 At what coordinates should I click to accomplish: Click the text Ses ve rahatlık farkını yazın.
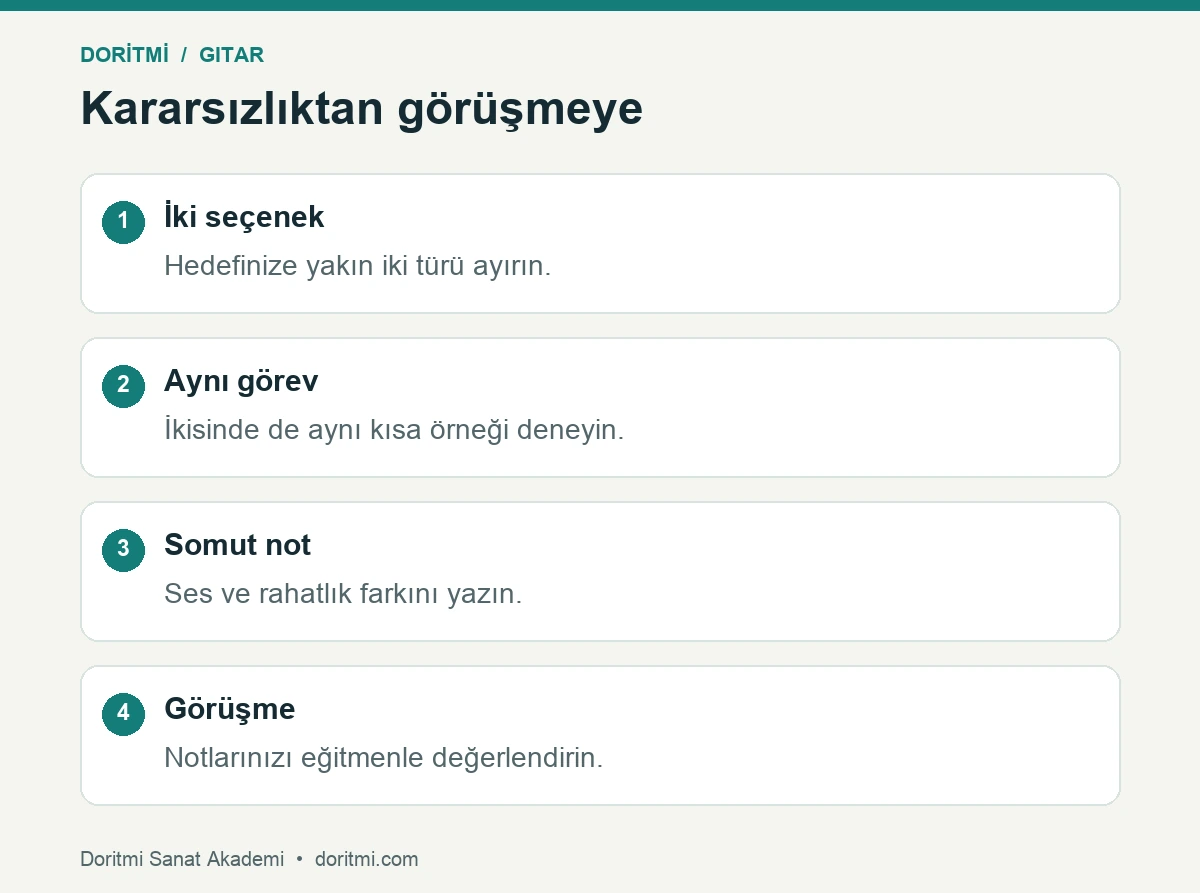[343, 594]
